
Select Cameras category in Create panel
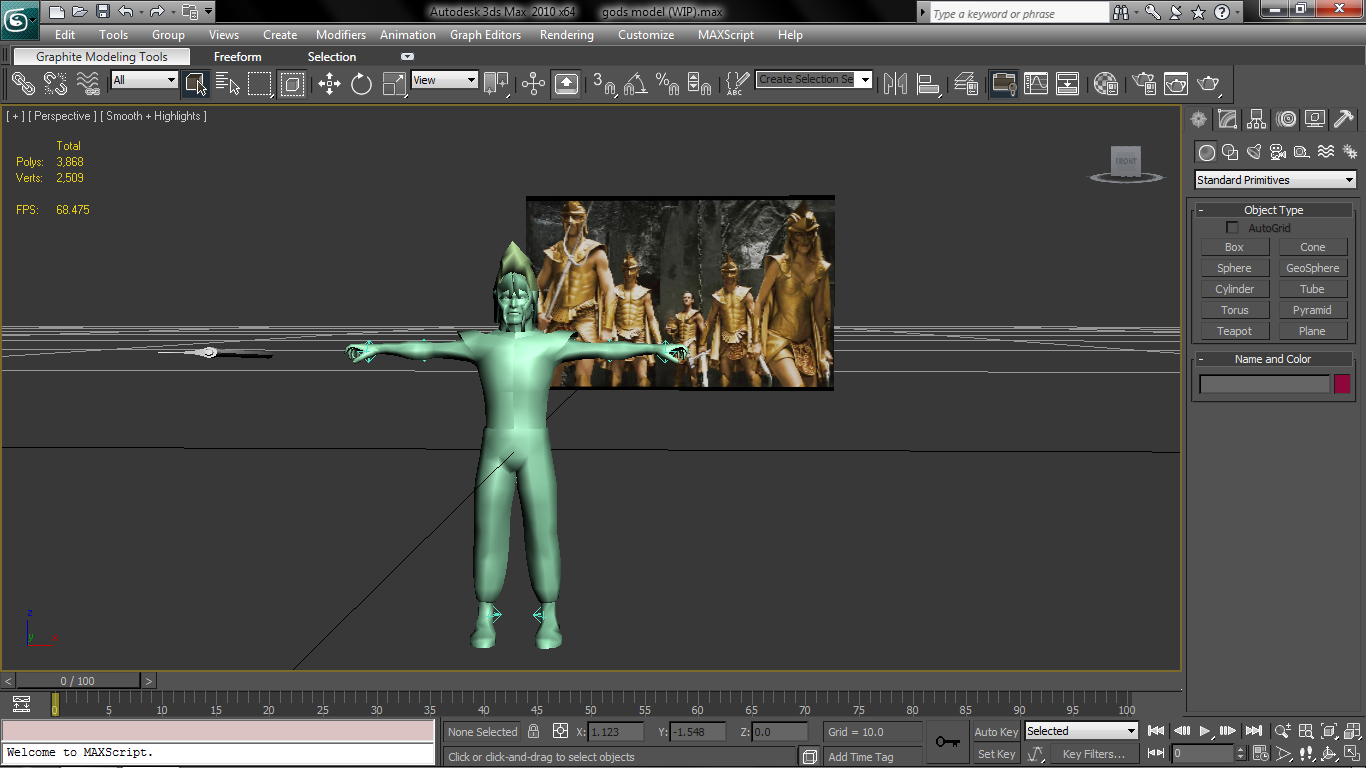pyautogui.click(x=1278, y=152)
